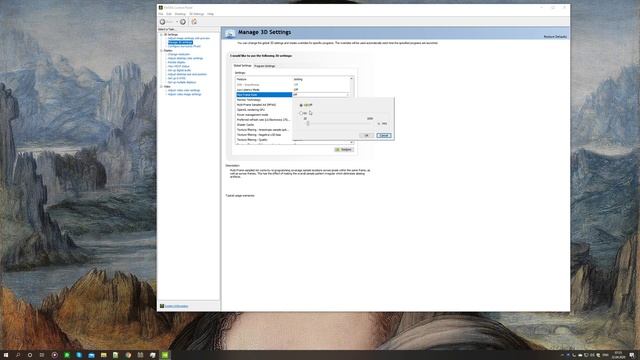
Task: Collapse the Display tree node
Action: click(x=161, y=51)
